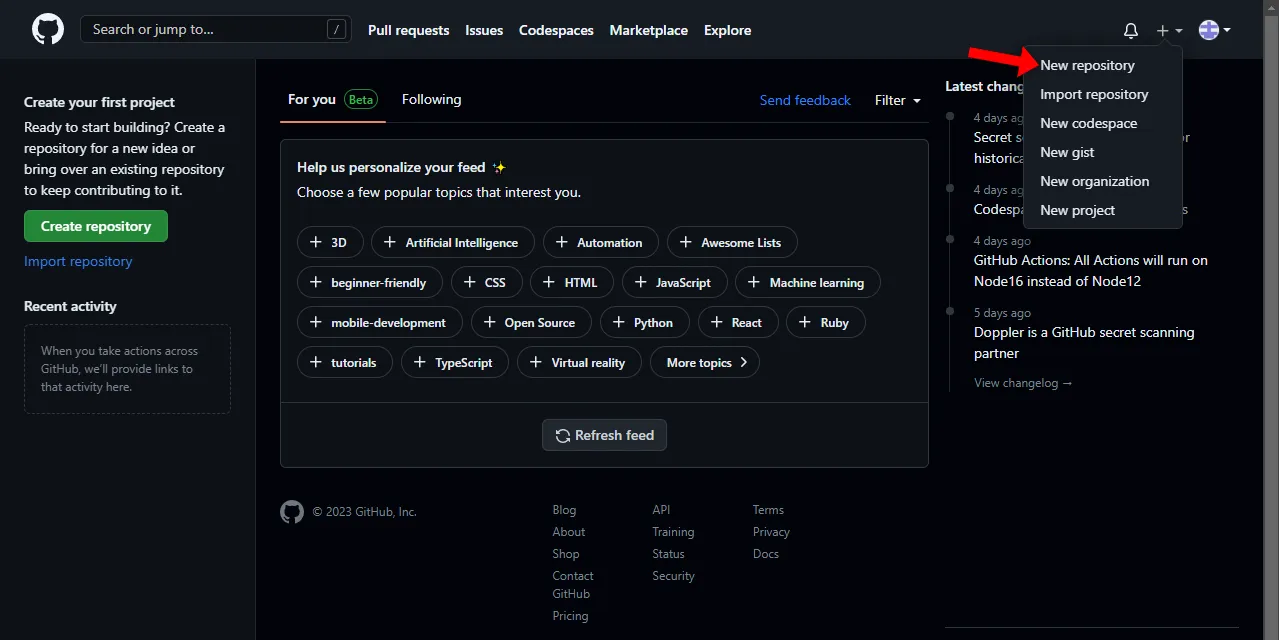Open Doppler secret scanning partner entry
Image resolution: width=1279 pixels, height=640 pixels.
(x=1084, y=343)
